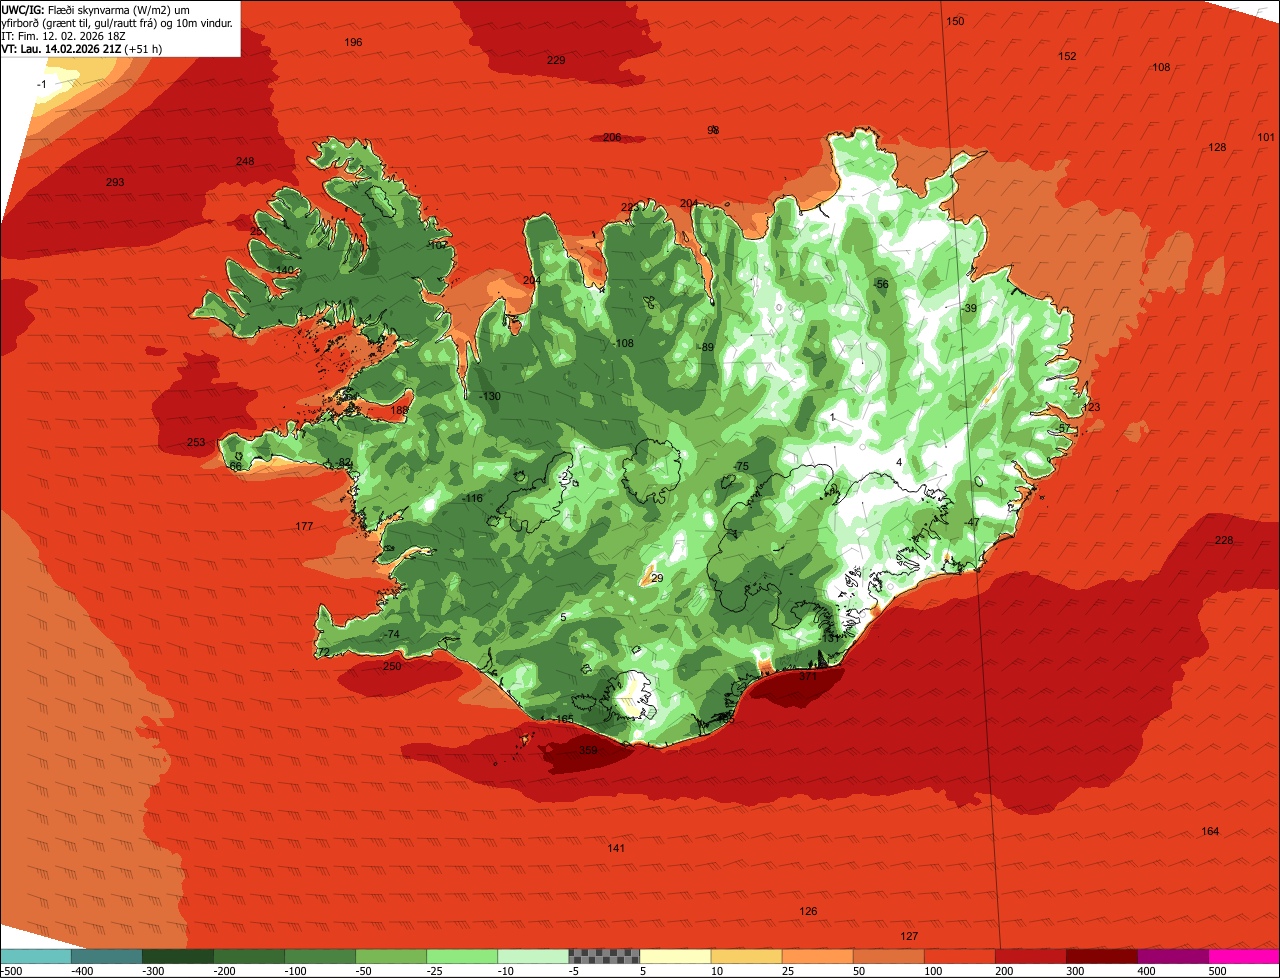1280x978 pixels.
Task: Click the '164' value in the southeast corner
Action: (x=1210, y=831)
